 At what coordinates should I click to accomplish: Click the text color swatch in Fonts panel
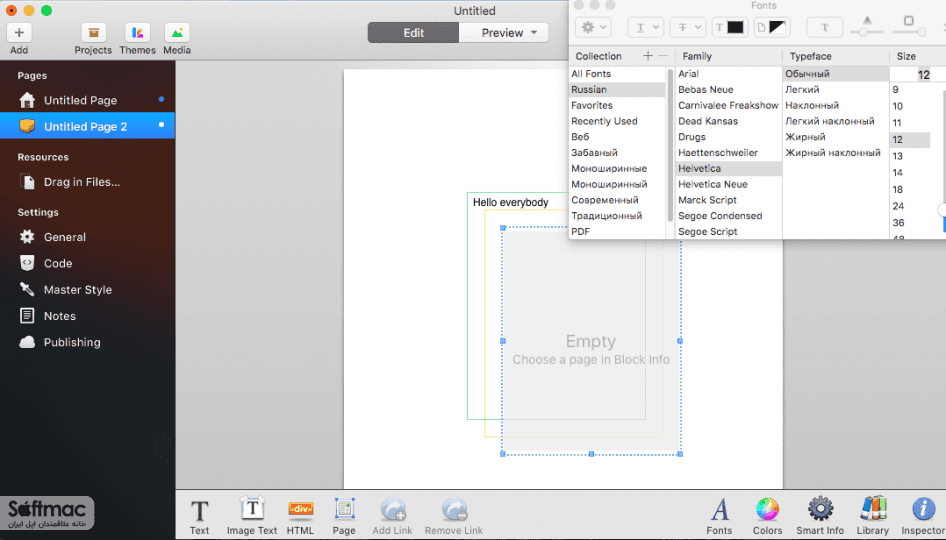point(735,27)
